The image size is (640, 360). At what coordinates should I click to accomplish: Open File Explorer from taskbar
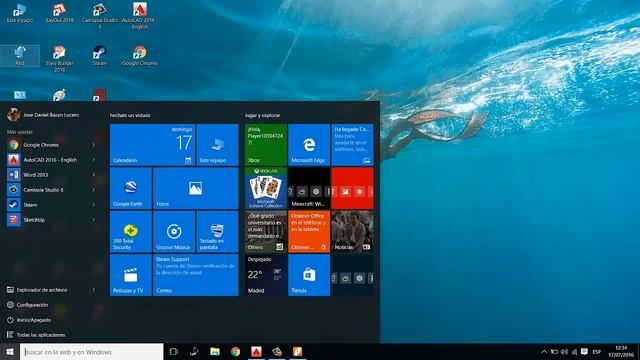pos(215,352)
